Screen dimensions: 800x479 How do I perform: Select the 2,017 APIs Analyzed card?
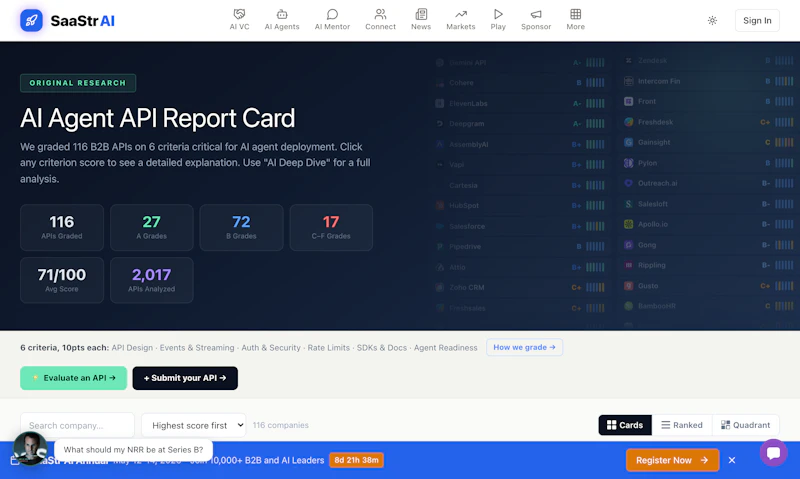point(152,280)
